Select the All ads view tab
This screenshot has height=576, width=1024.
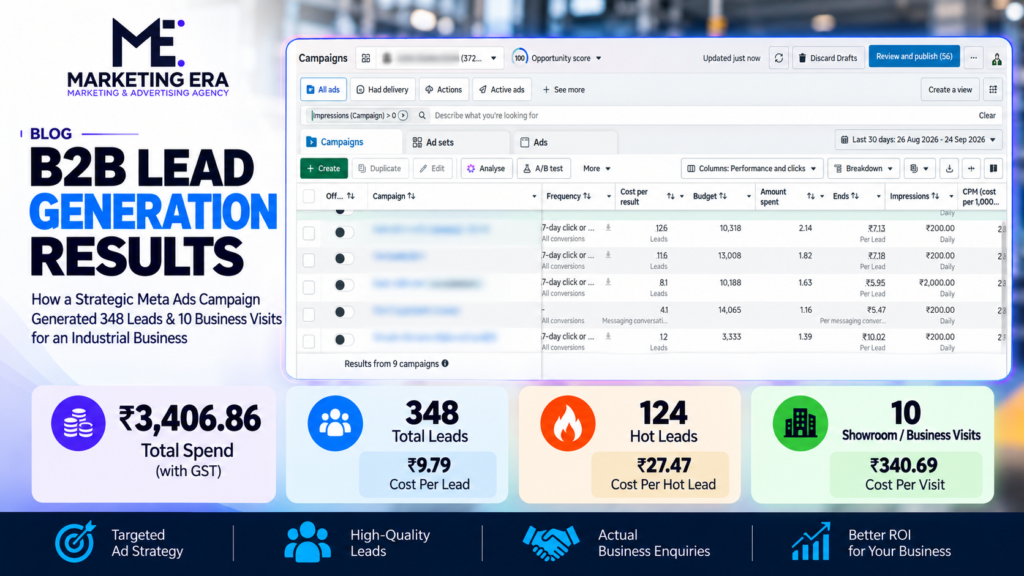coord(323,89)
